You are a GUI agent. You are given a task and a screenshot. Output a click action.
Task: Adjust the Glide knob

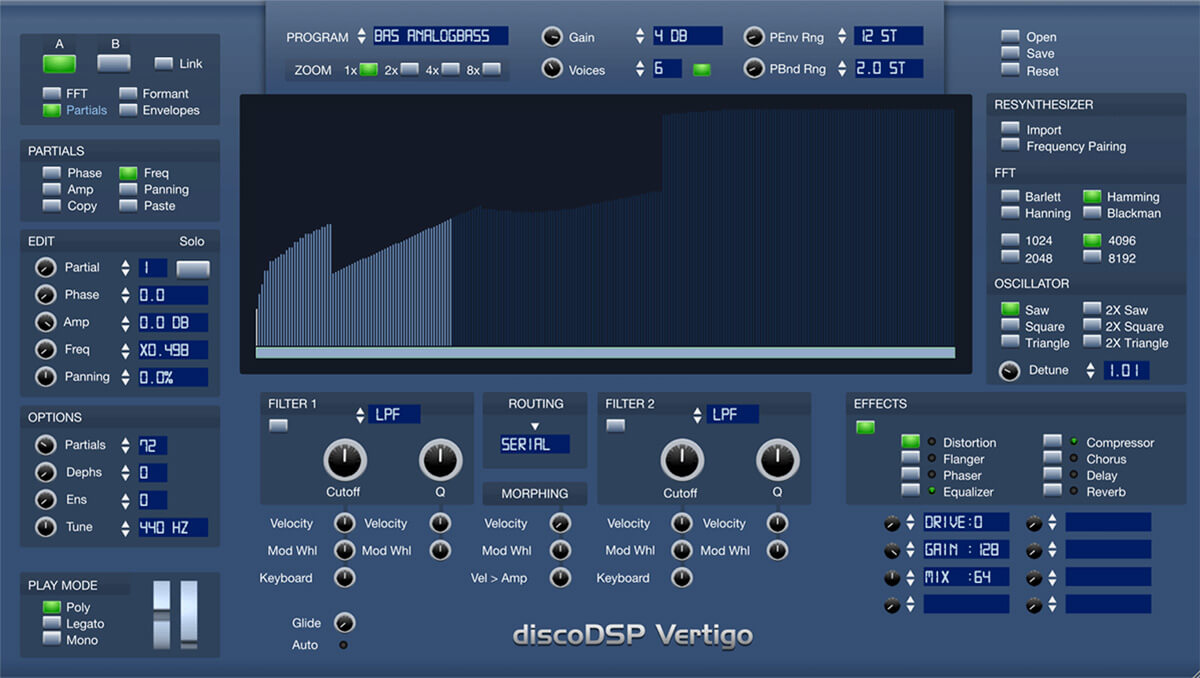pyautogui.click(x=344, y=622)
